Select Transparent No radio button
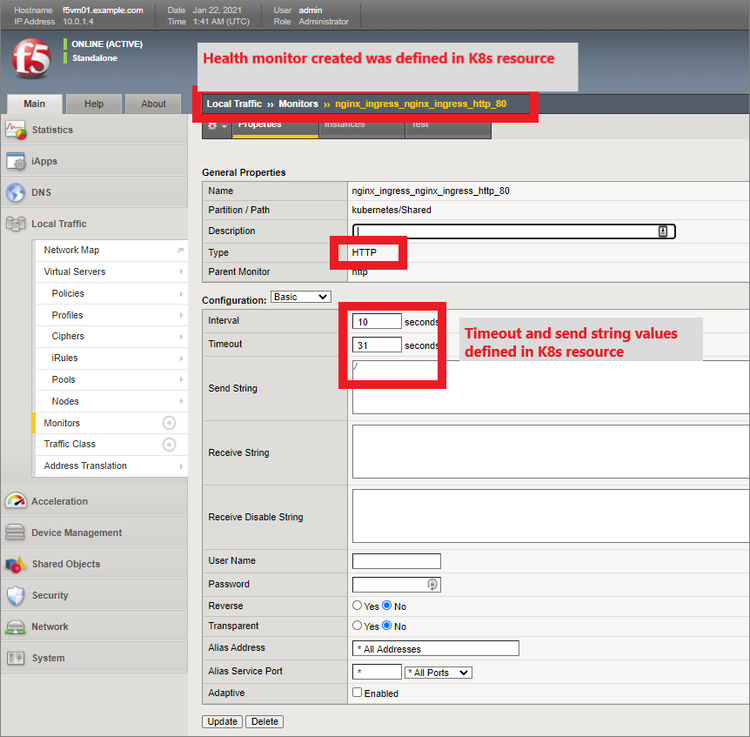 coord(387,626)
